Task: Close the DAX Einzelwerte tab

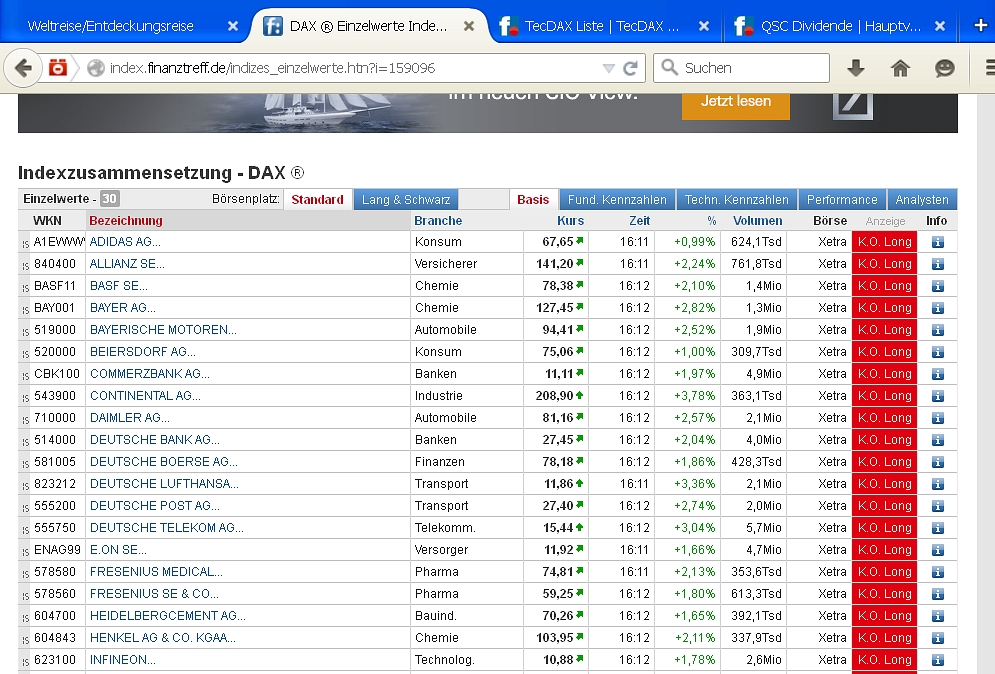Action: point(469,26)
